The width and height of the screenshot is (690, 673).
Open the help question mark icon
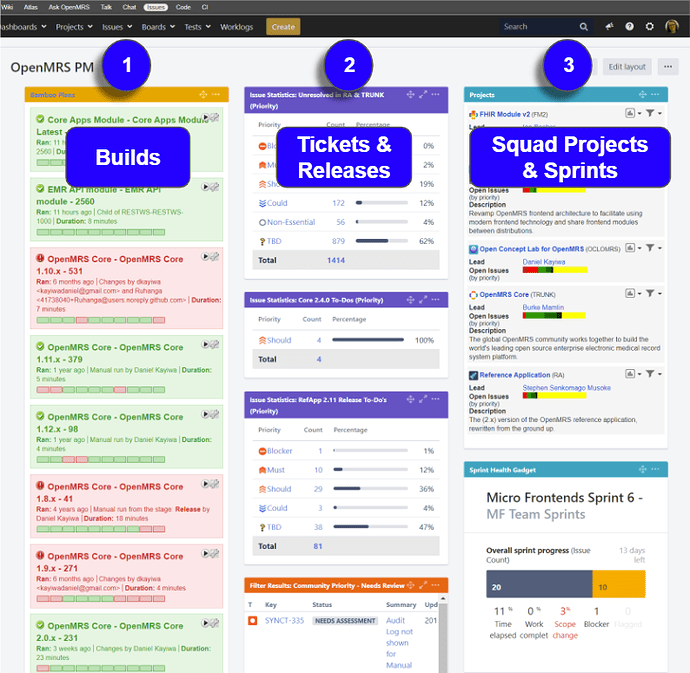coord(630,27)
